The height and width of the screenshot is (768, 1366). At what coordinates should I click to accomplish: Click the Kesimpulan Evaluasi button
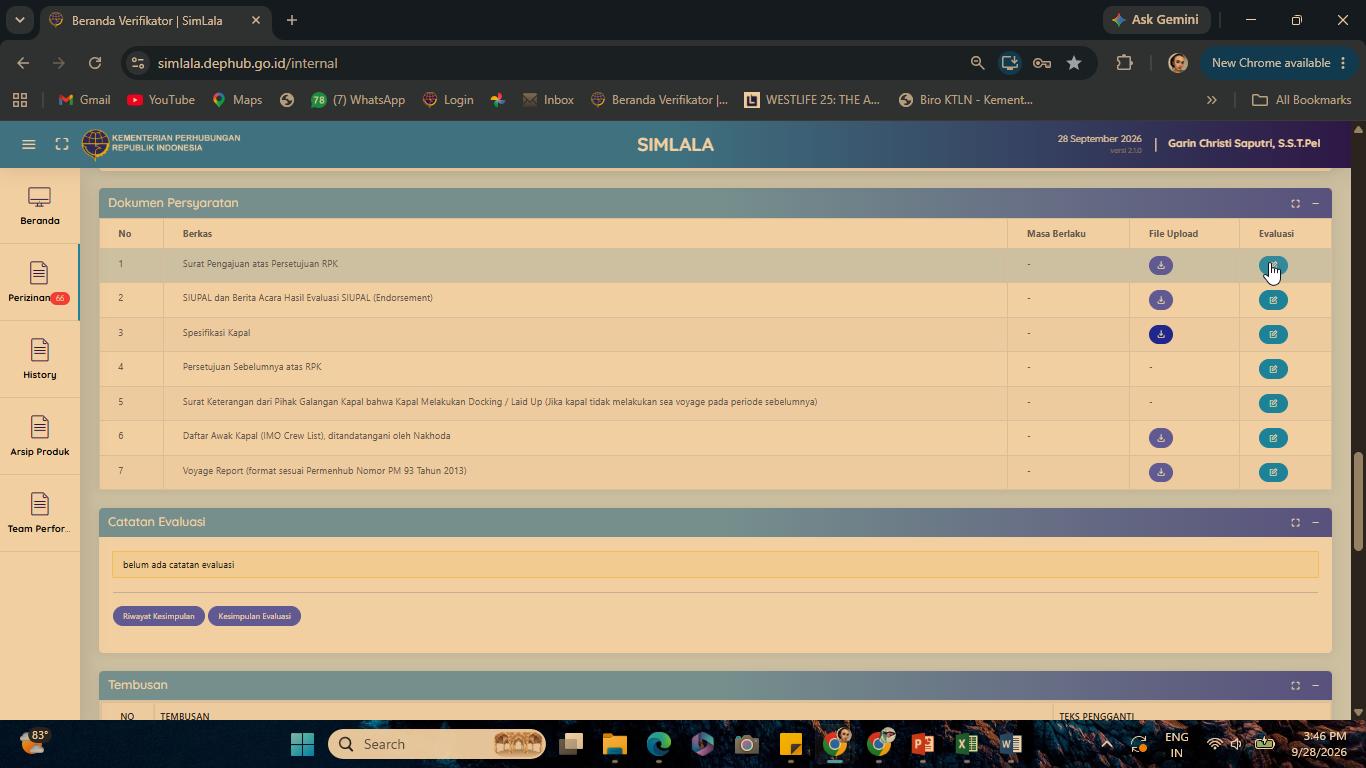[255, 616]
